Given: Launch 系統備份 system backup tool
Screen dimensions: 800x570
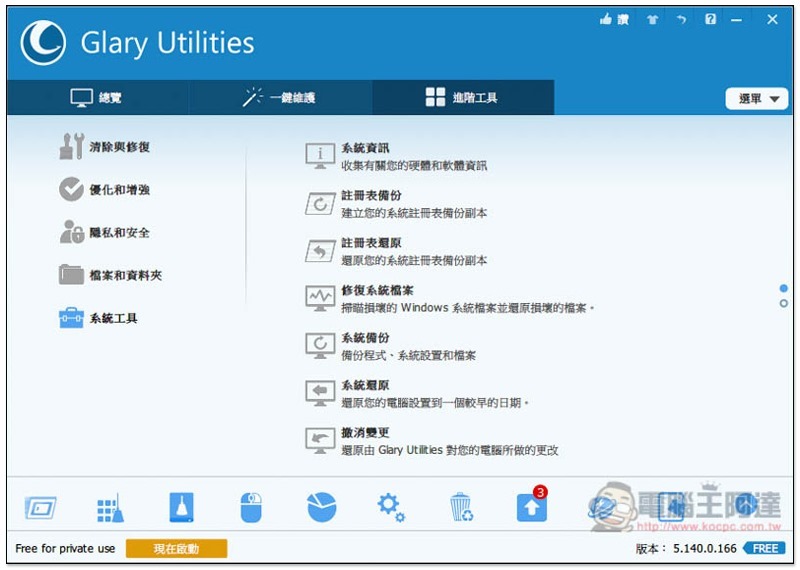Looking at the screenshot, I should click(x=390, y=346).
